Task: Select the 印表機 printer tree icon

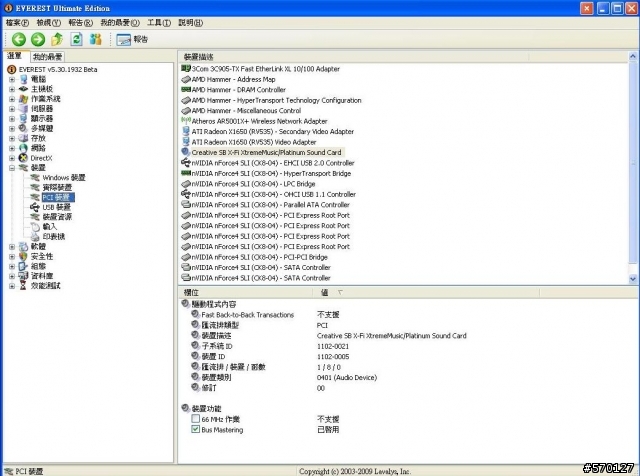Action: pyautogui.click(x=35, y=236)
